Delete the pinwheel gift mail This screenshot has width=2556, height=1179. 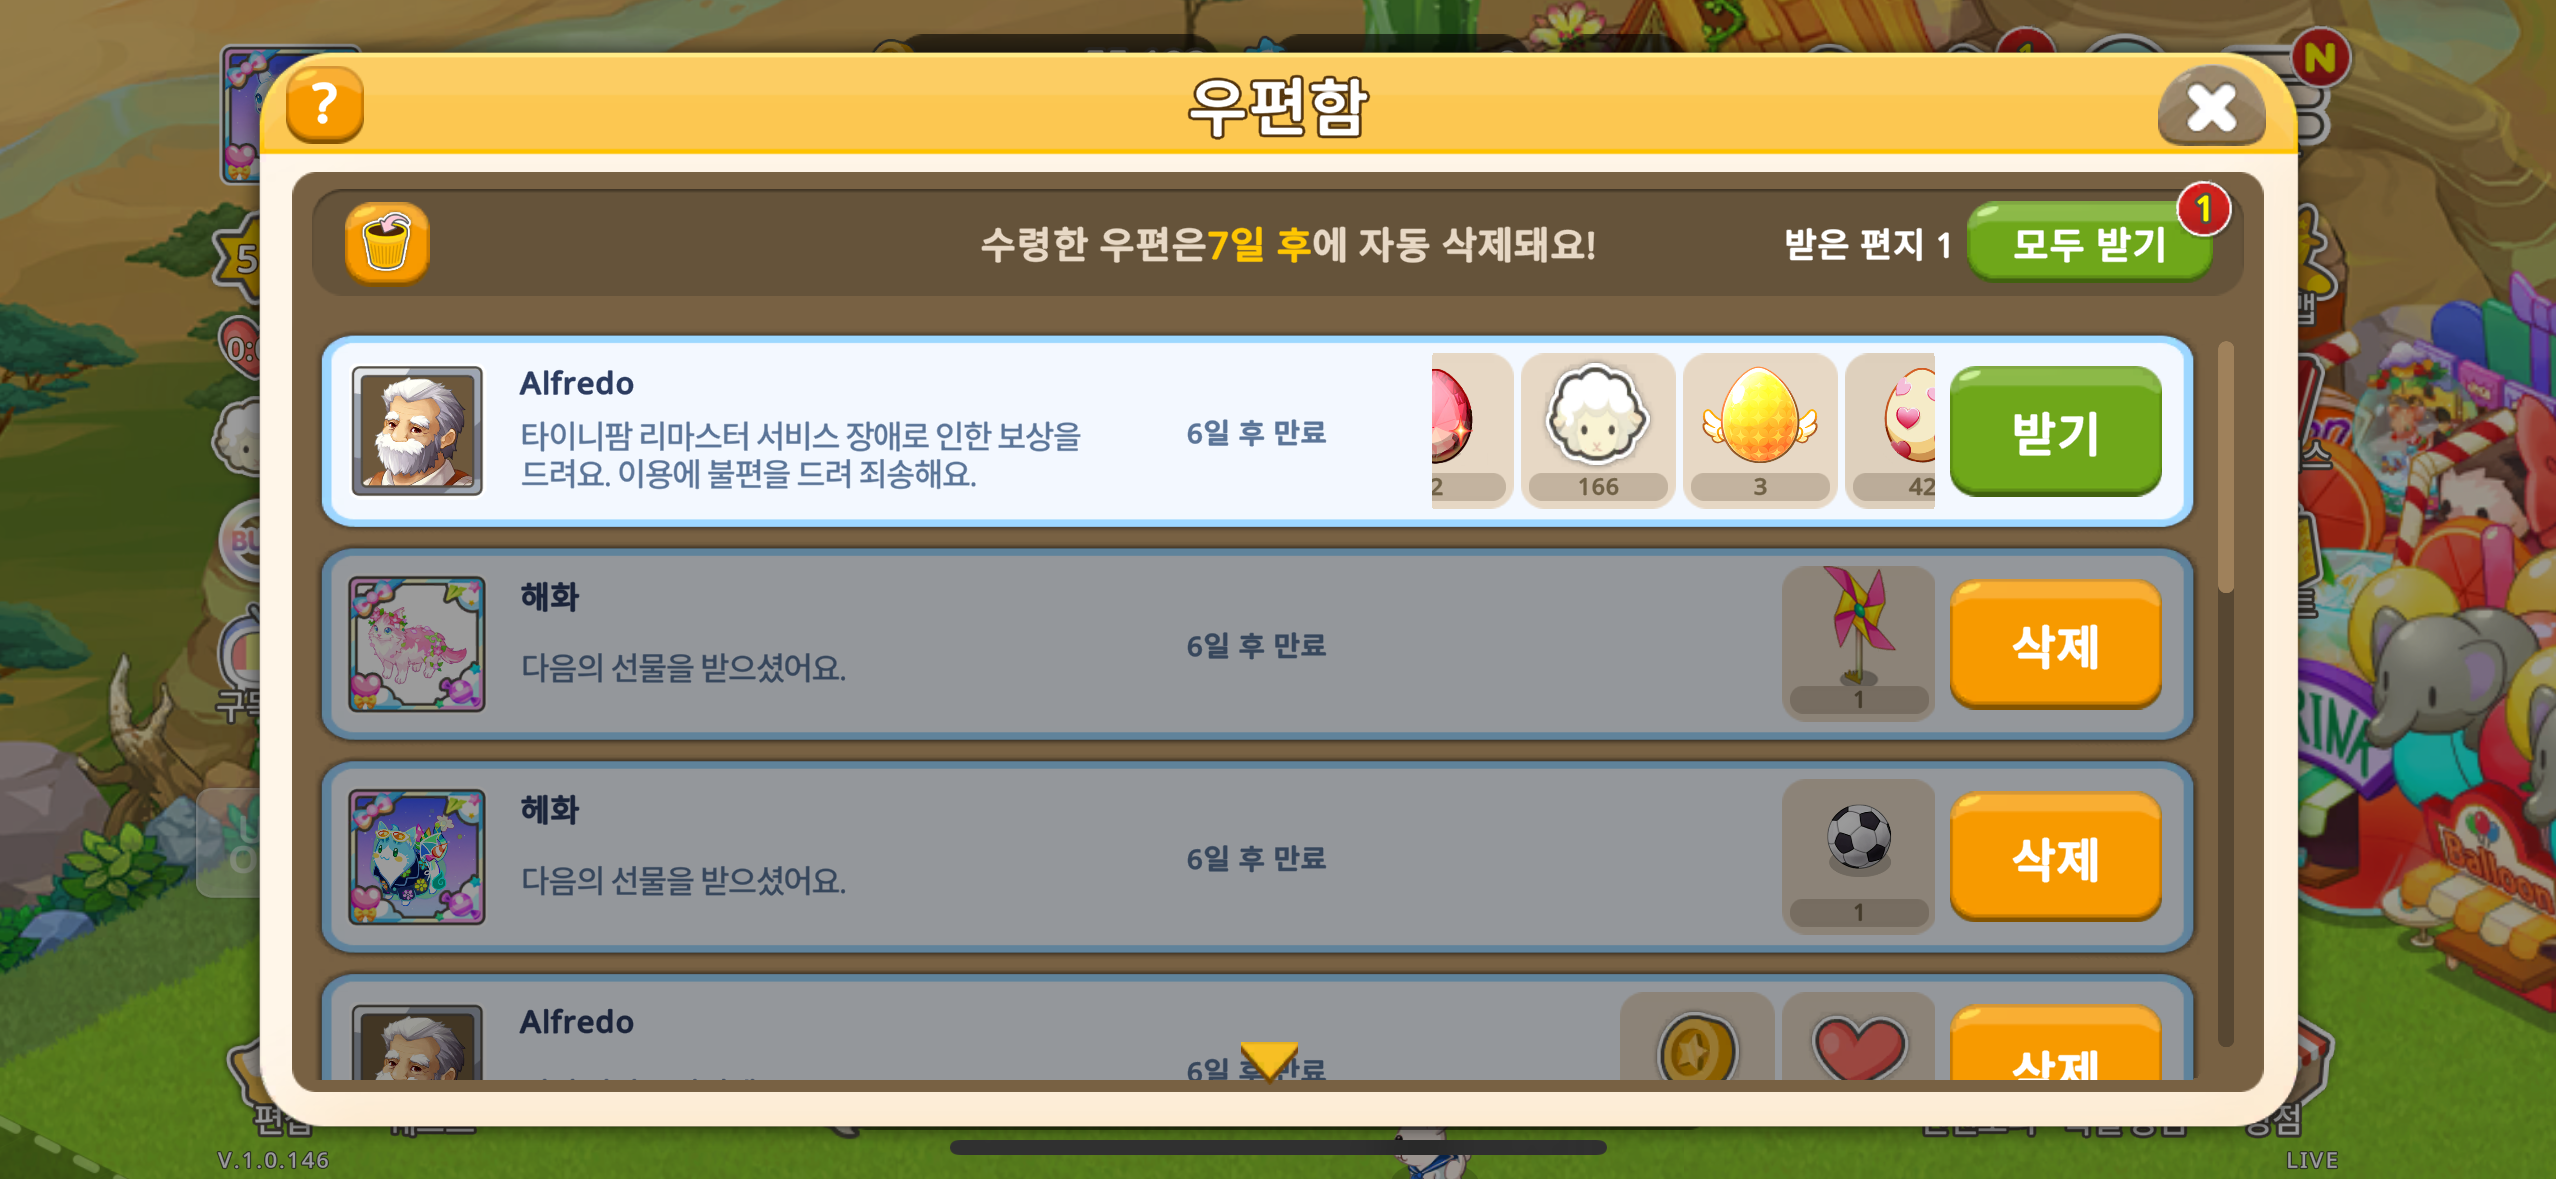click(x=2055, y=645)
